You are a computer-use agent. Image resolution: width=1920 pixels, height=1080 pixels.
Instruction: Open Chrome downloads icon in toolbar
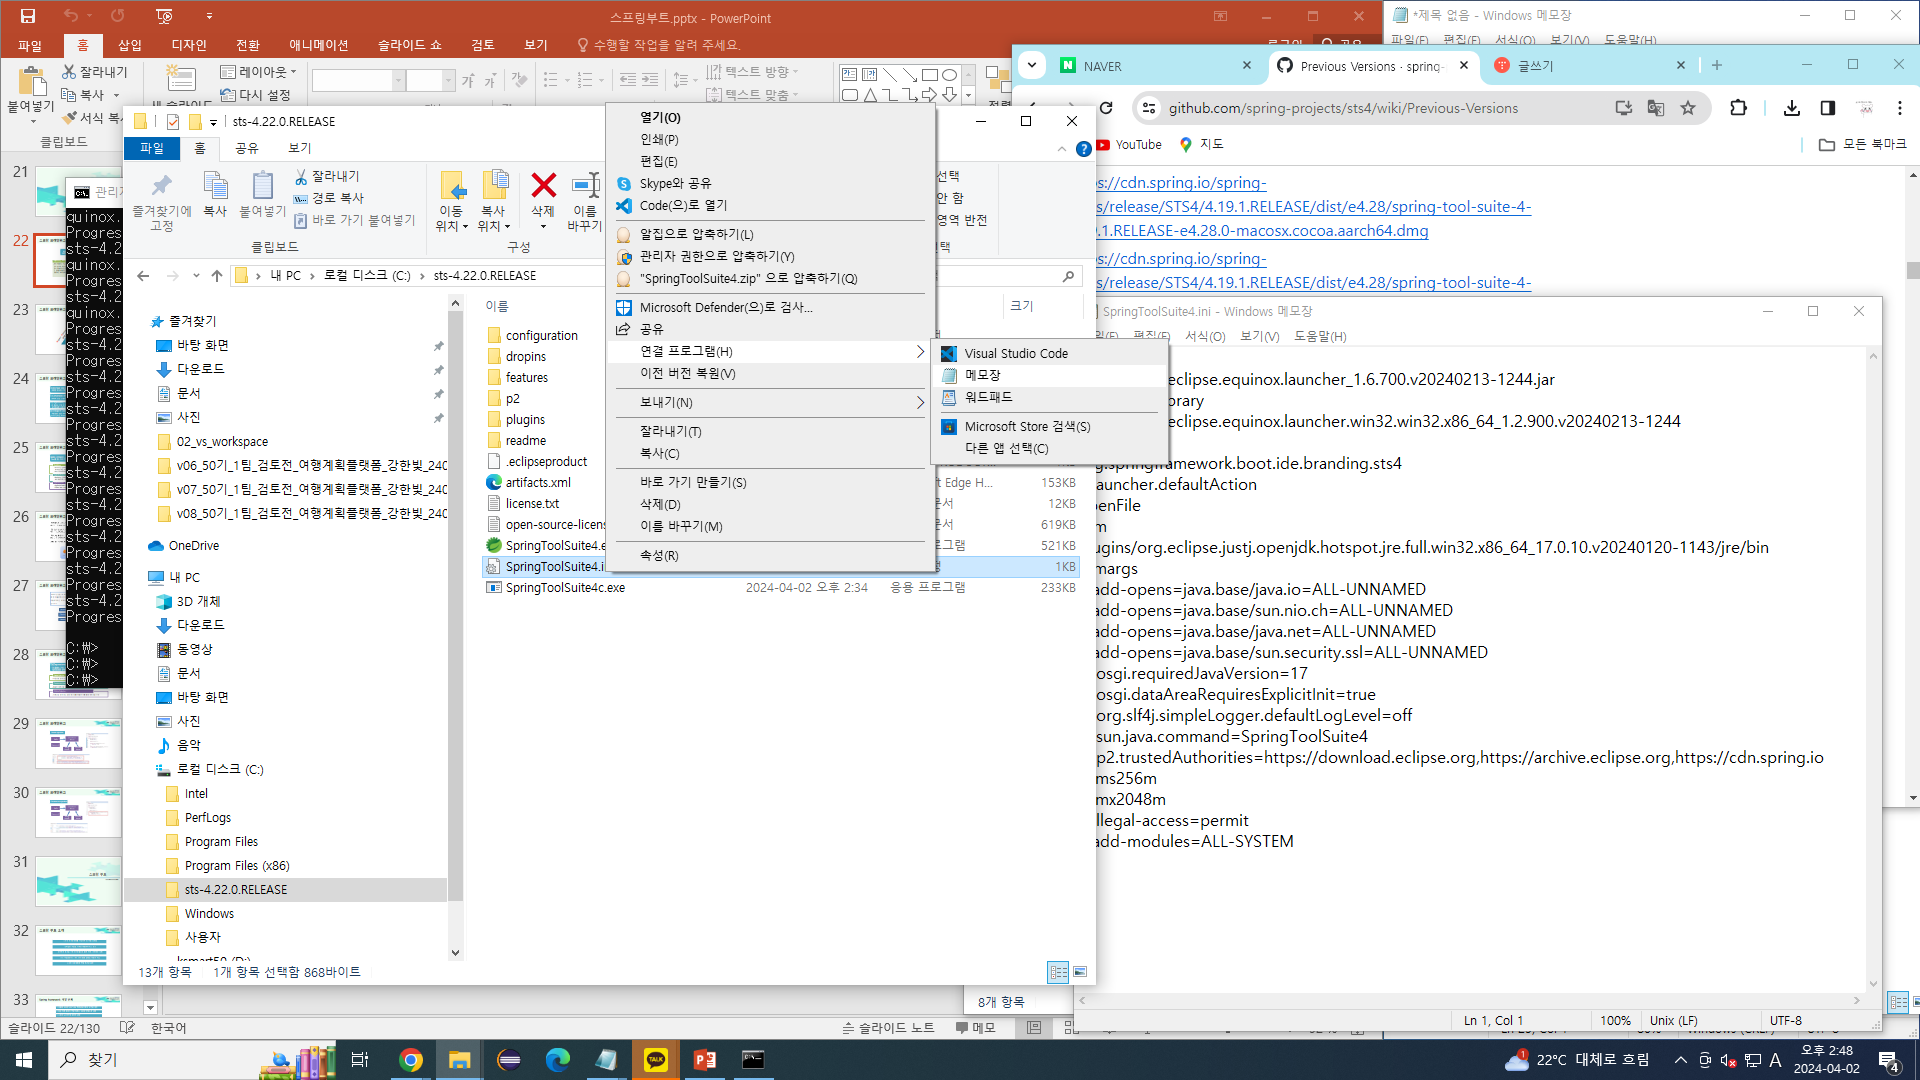pos(1791,108)
